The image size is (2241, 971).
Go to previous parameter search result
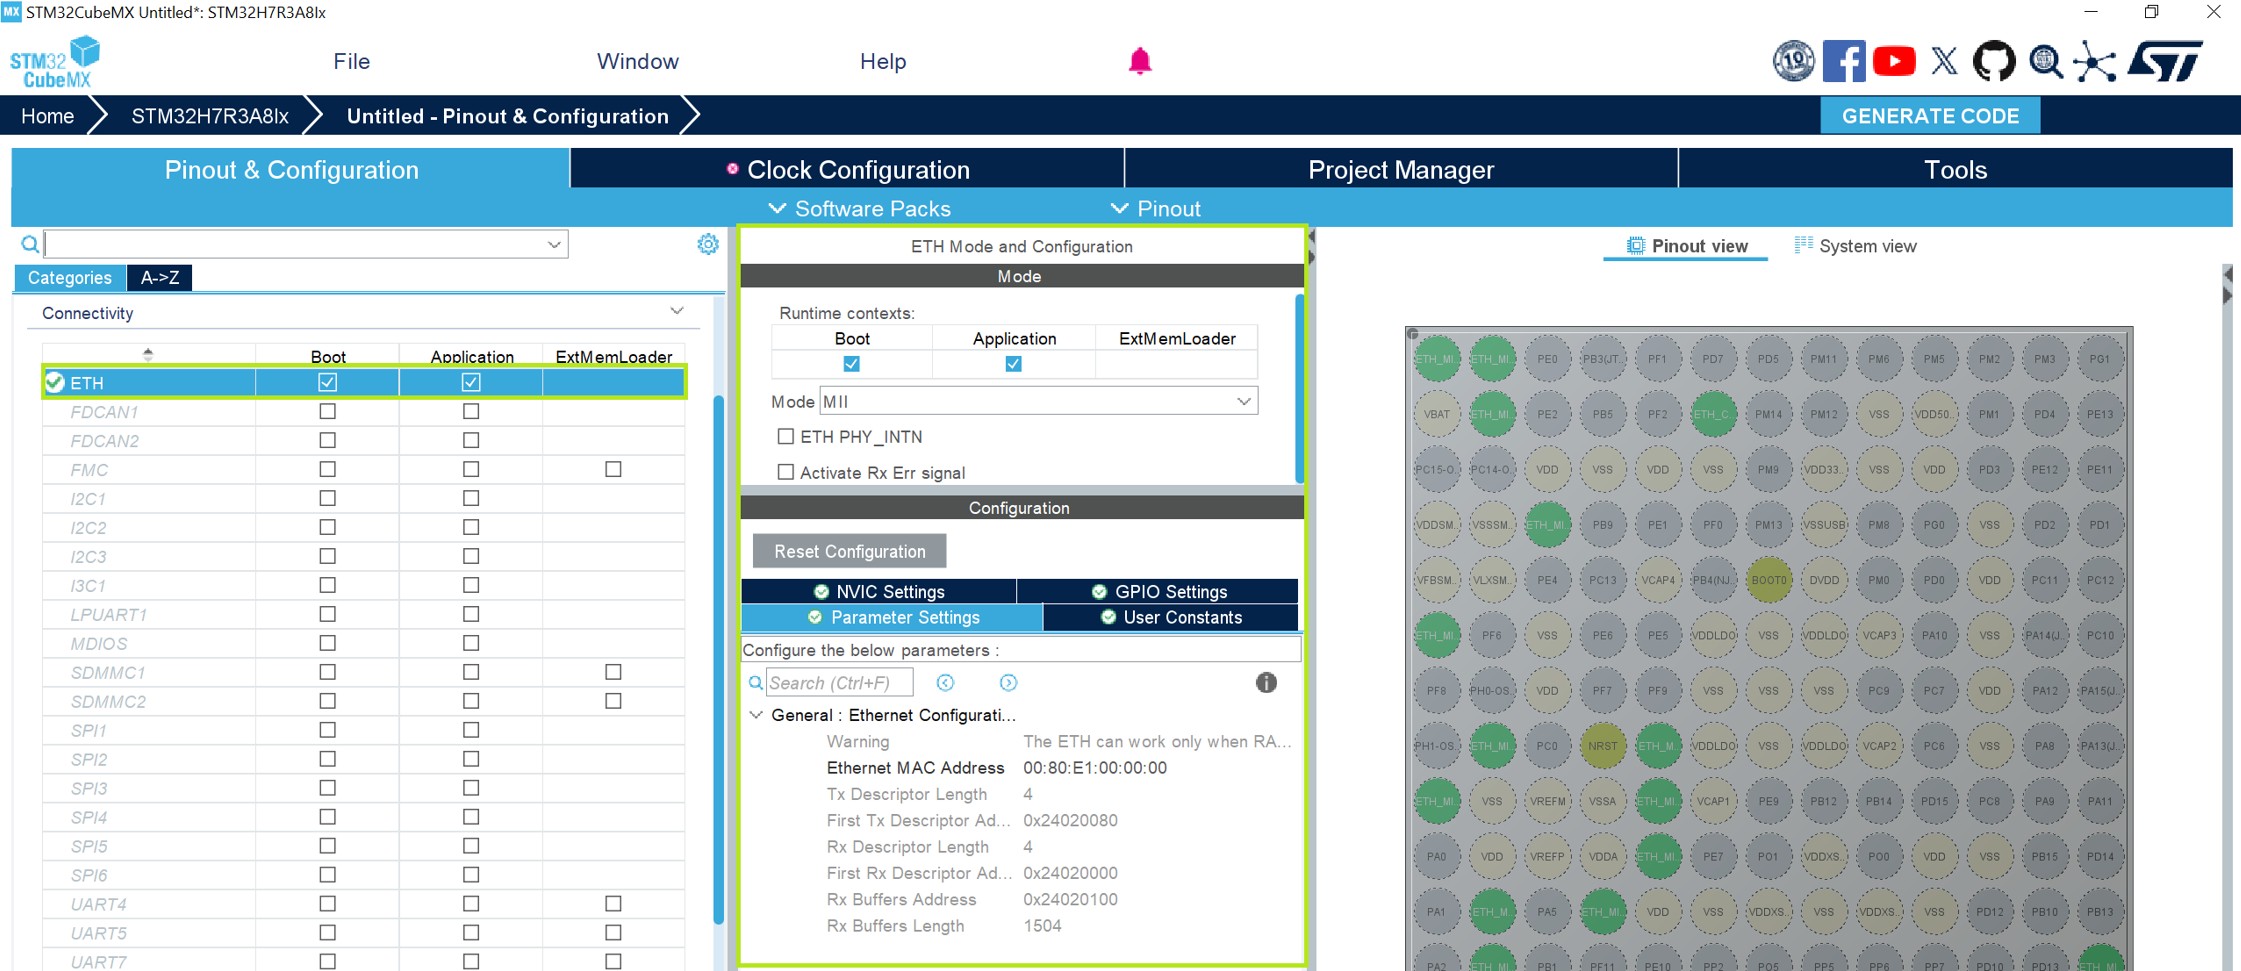pos(945,683)
